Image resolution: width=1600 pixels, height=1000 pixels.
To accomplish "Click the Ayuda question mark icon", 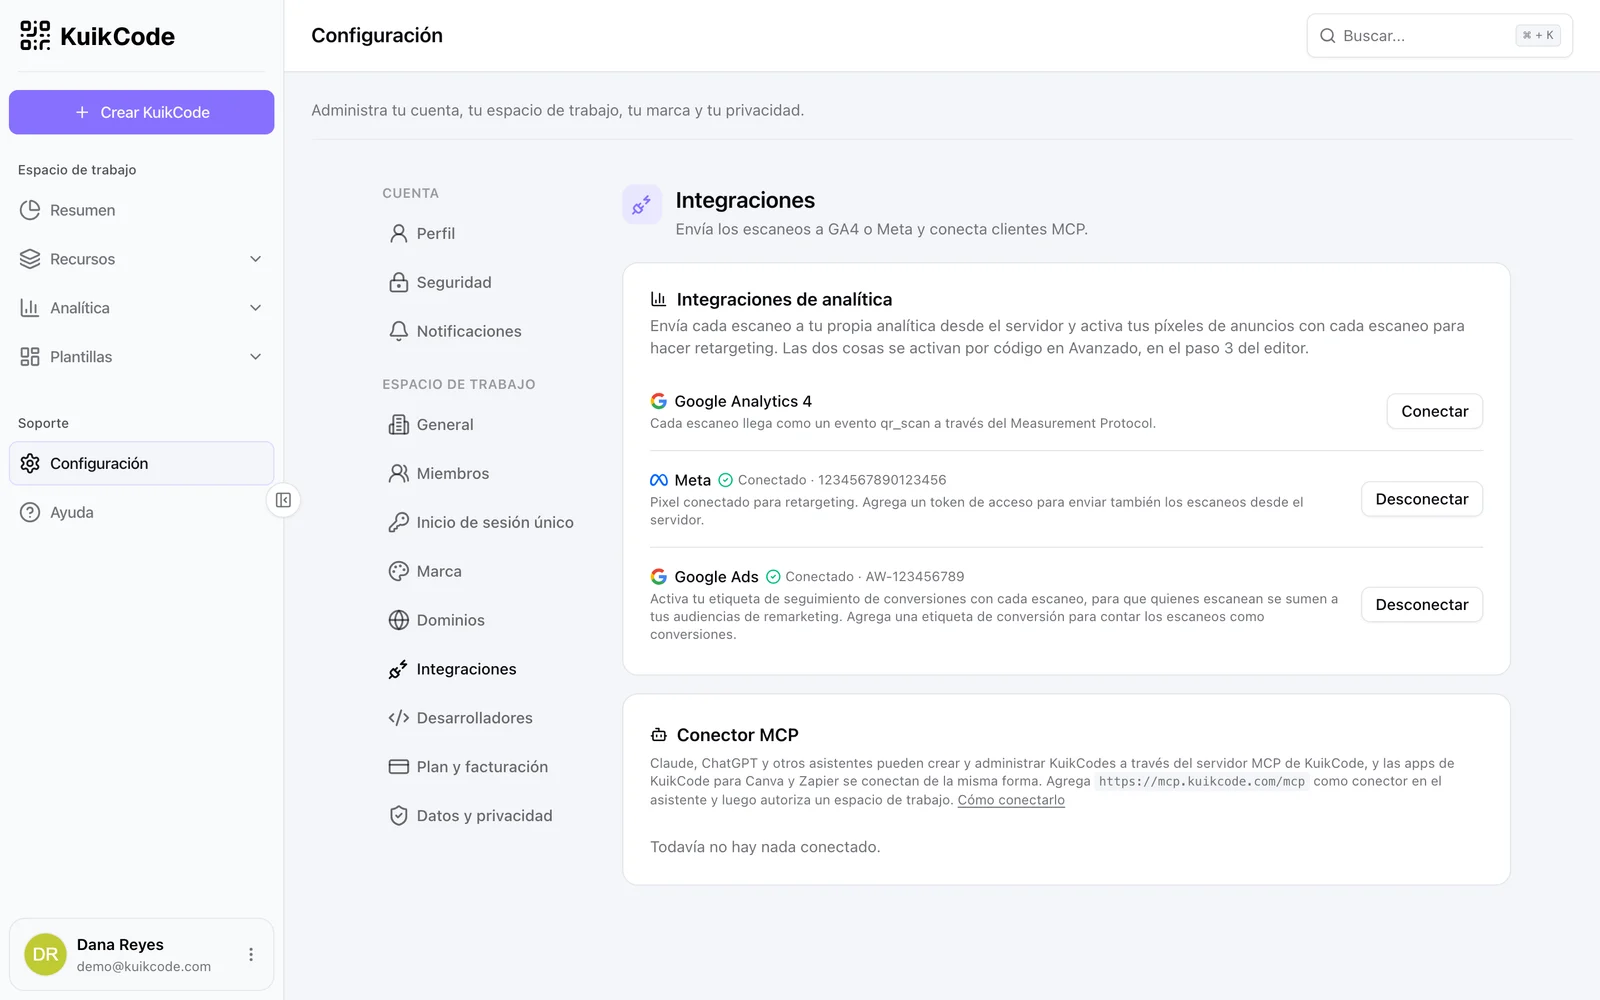I will pyautogui.click(x=30, y=512).
